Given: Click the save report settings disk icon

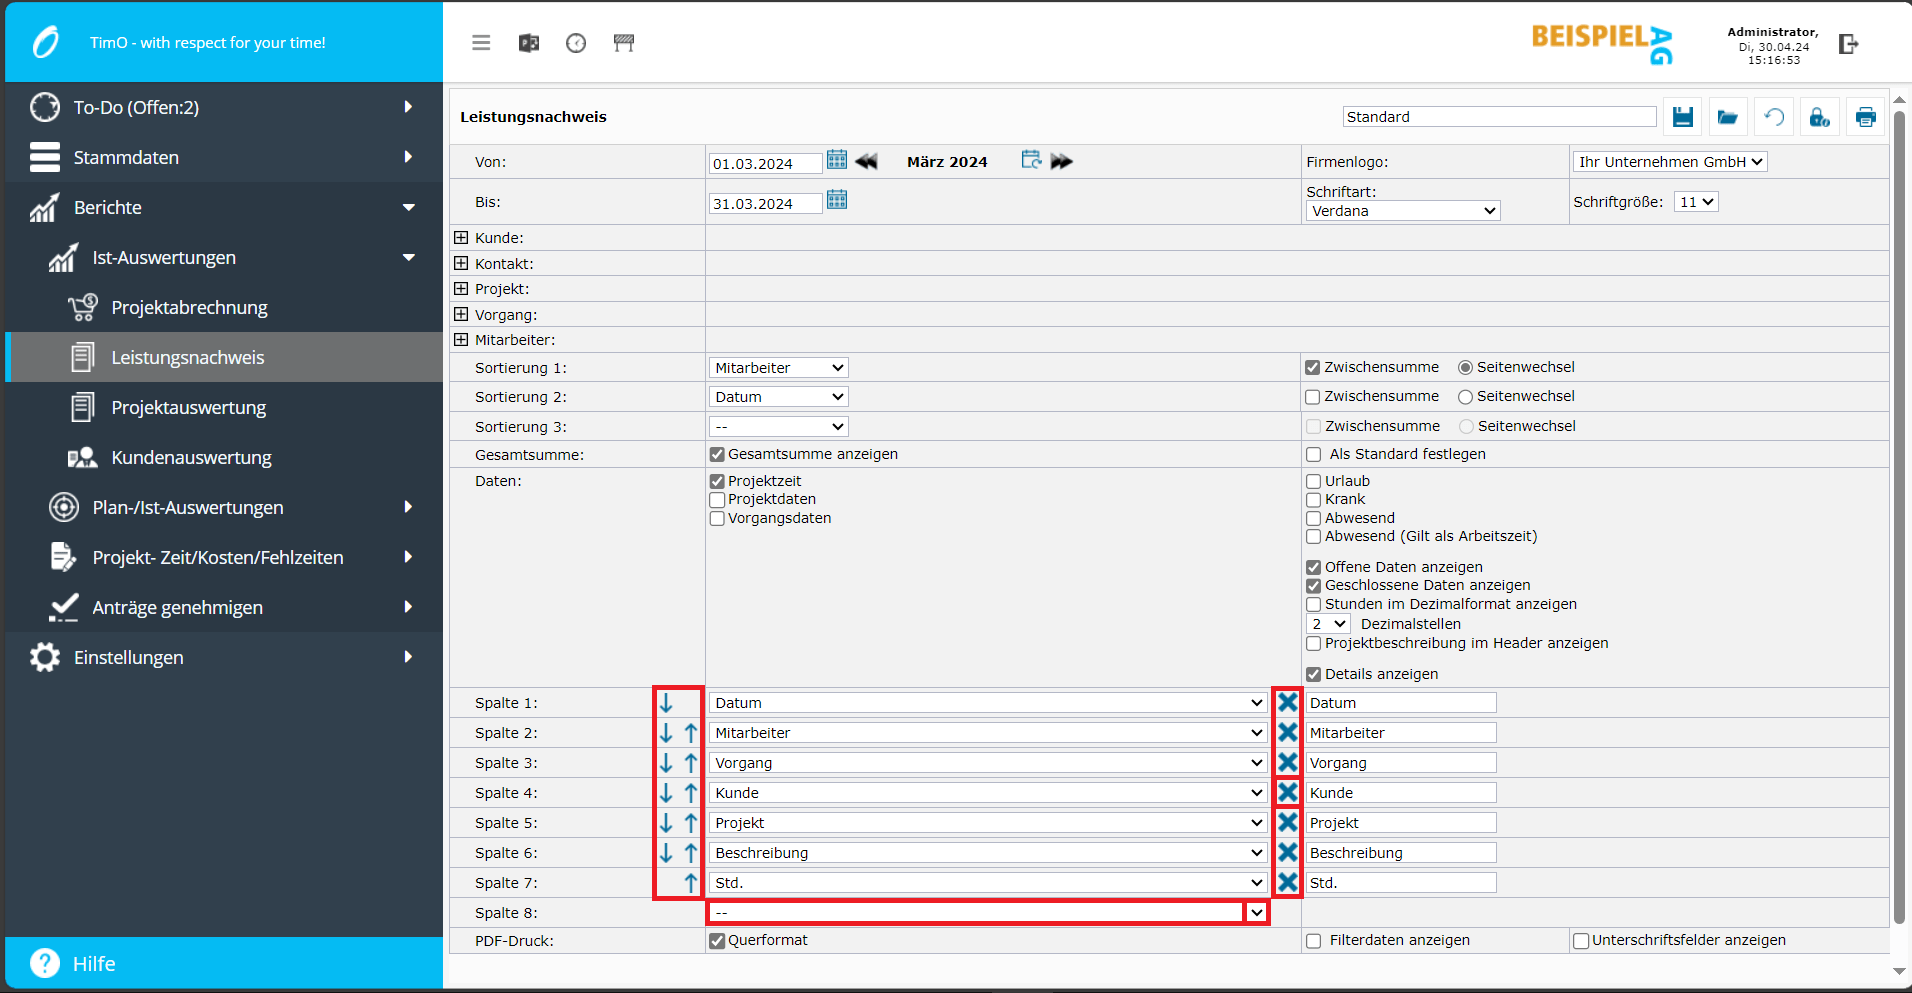Looking at the screenshot, I should tap(1682, 117).
